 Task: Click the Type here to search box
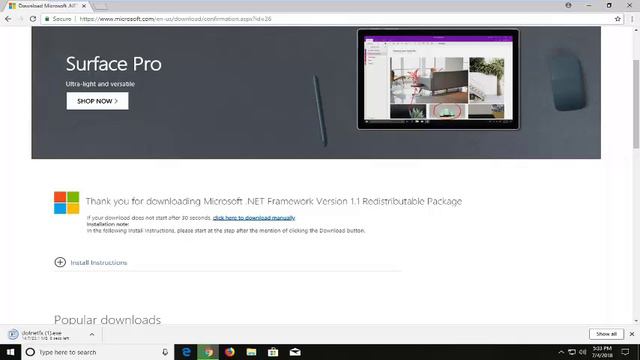pyautogui.click(x=98, y=352)
